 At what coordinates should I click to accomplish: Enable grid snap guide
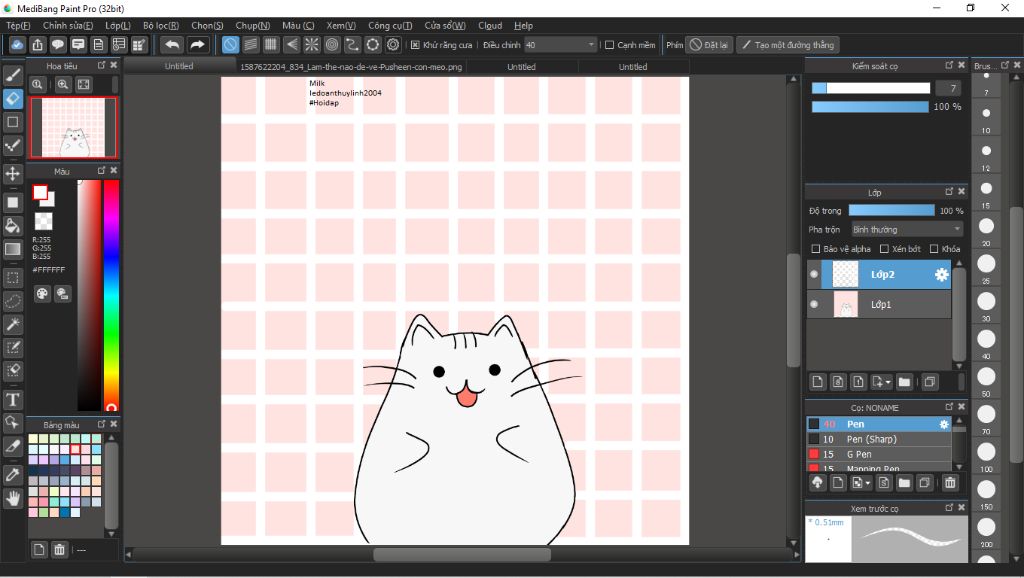tap(271, 44)
